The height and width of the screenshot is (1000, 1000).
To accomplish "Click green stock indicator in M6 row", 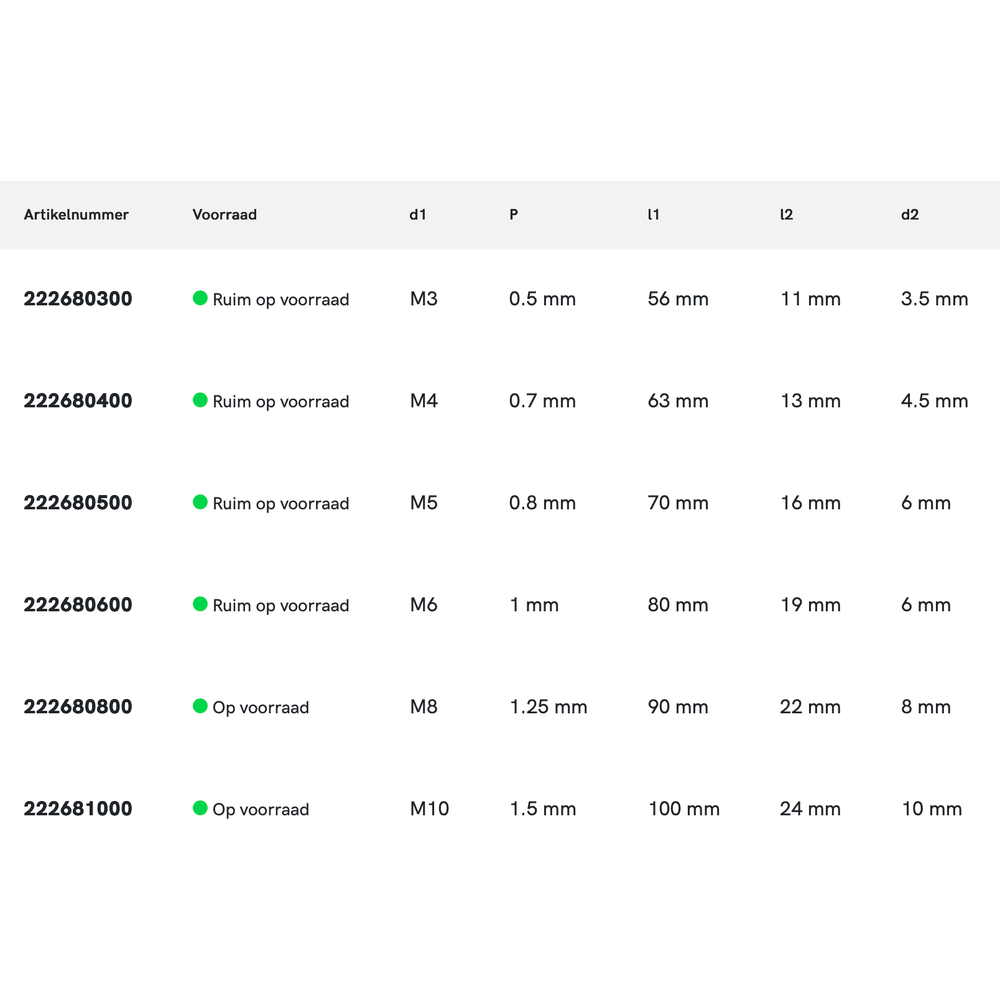I will tap(200, 604).
